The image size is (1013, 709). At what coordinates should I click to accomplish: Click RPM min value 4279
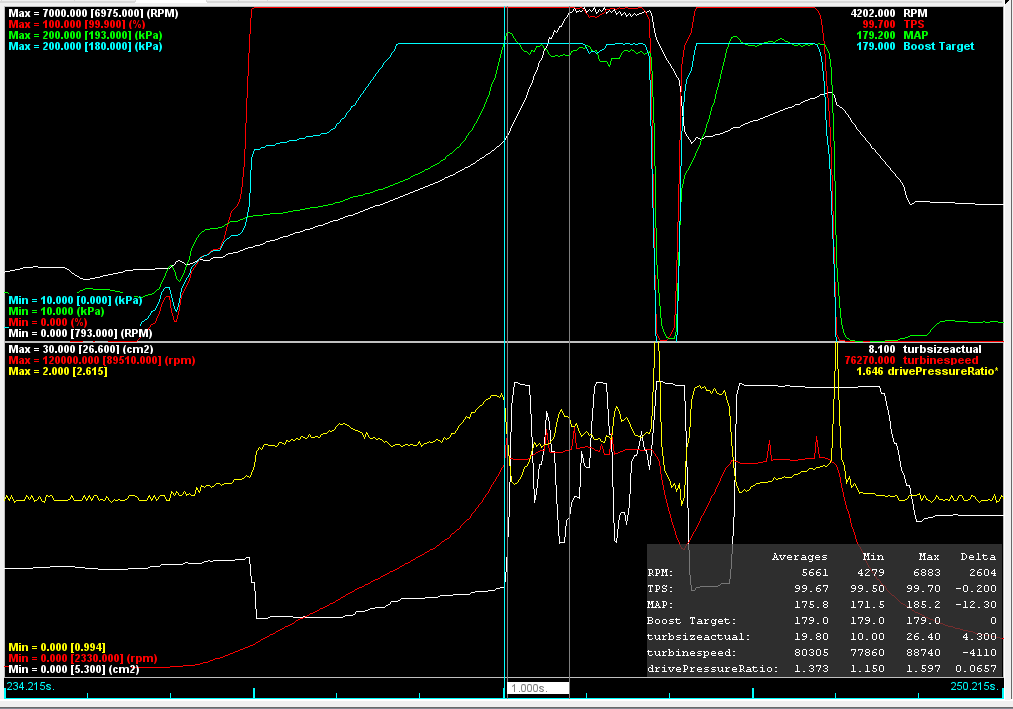tap(870, 573)
